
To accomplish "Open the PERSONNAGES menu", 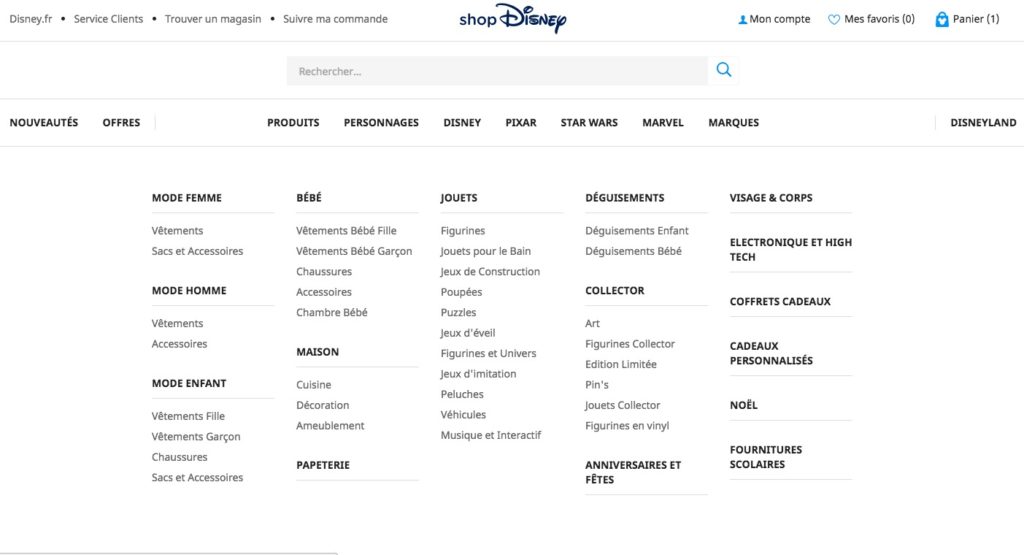I will [381, 123].
